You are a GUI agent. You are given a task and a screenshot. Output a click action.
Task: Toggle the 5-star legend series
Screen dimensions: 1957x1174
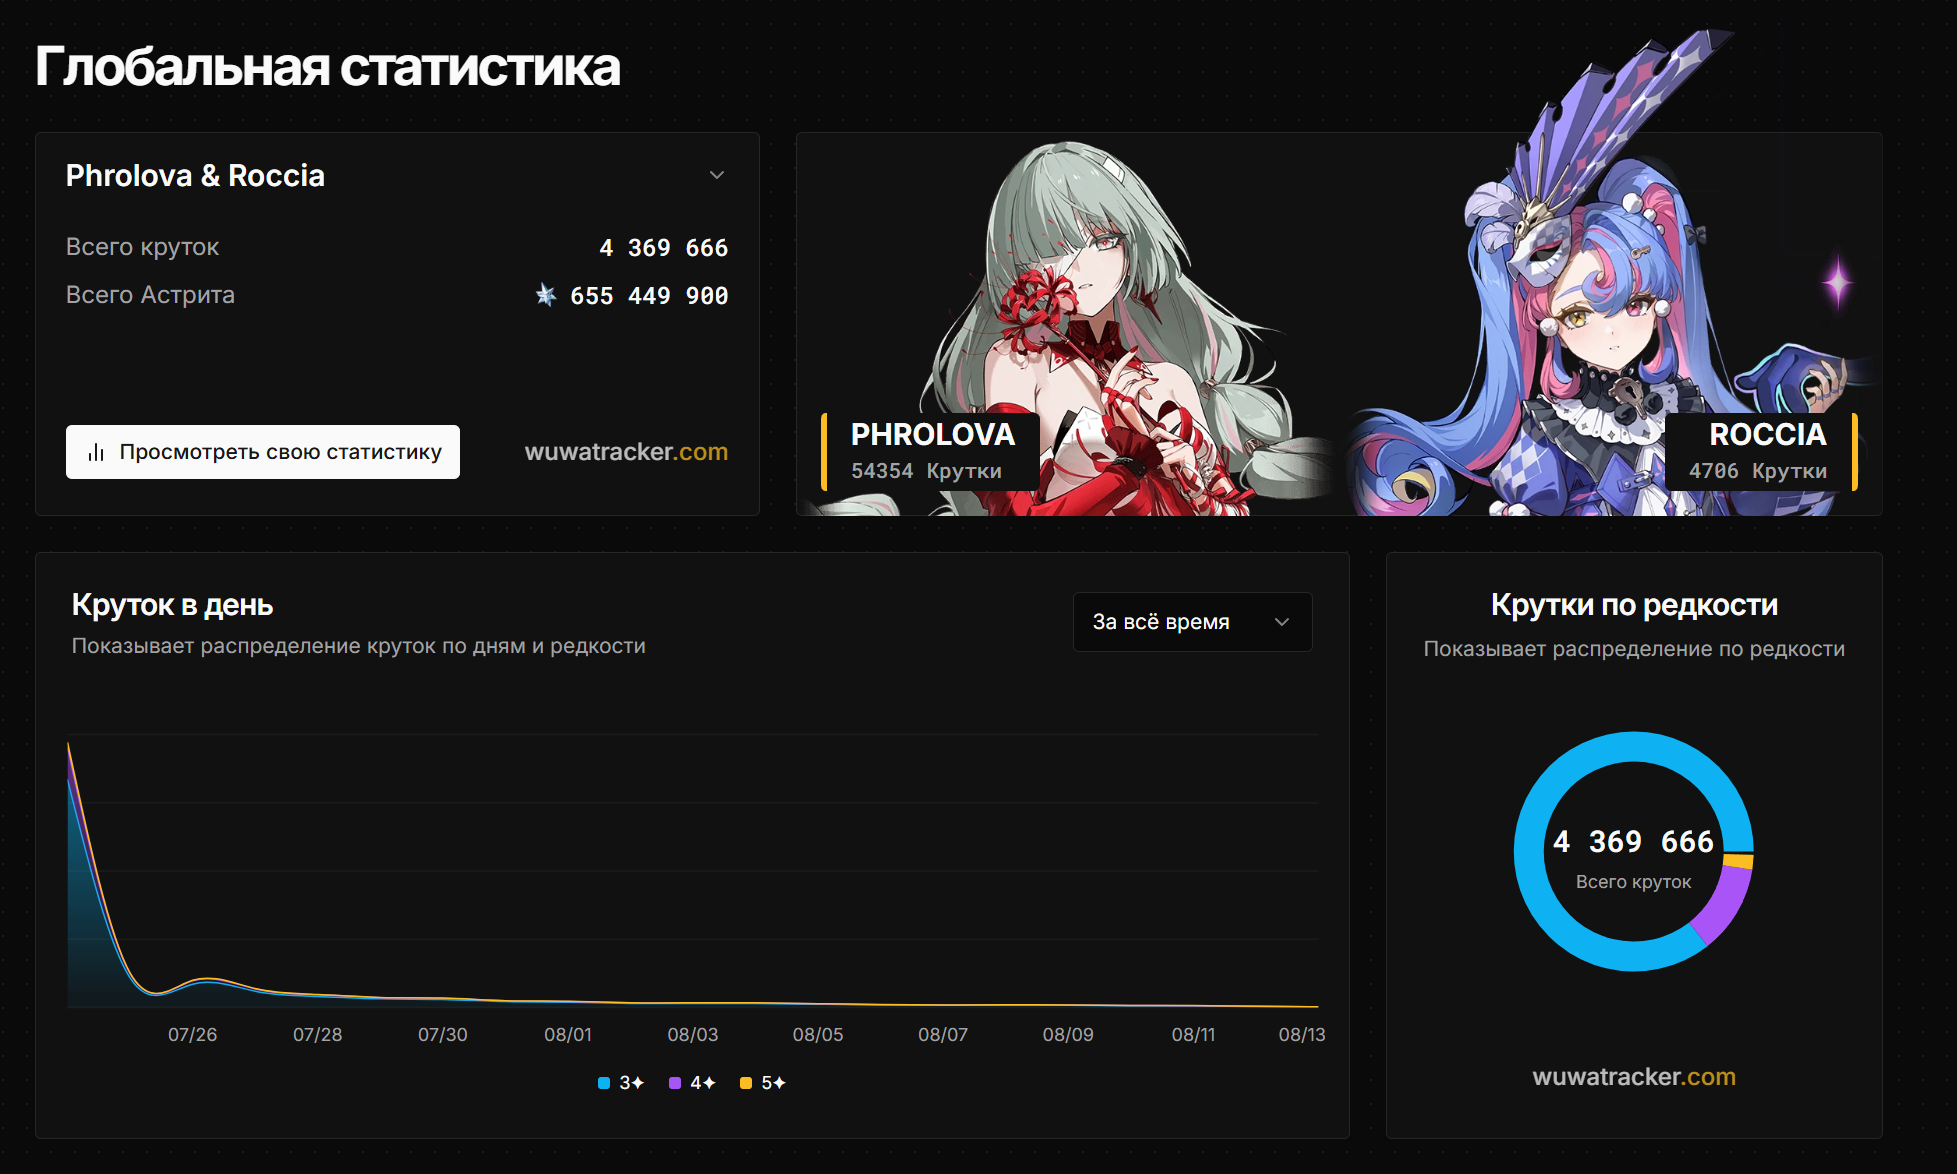click(x=763, y=1083)
